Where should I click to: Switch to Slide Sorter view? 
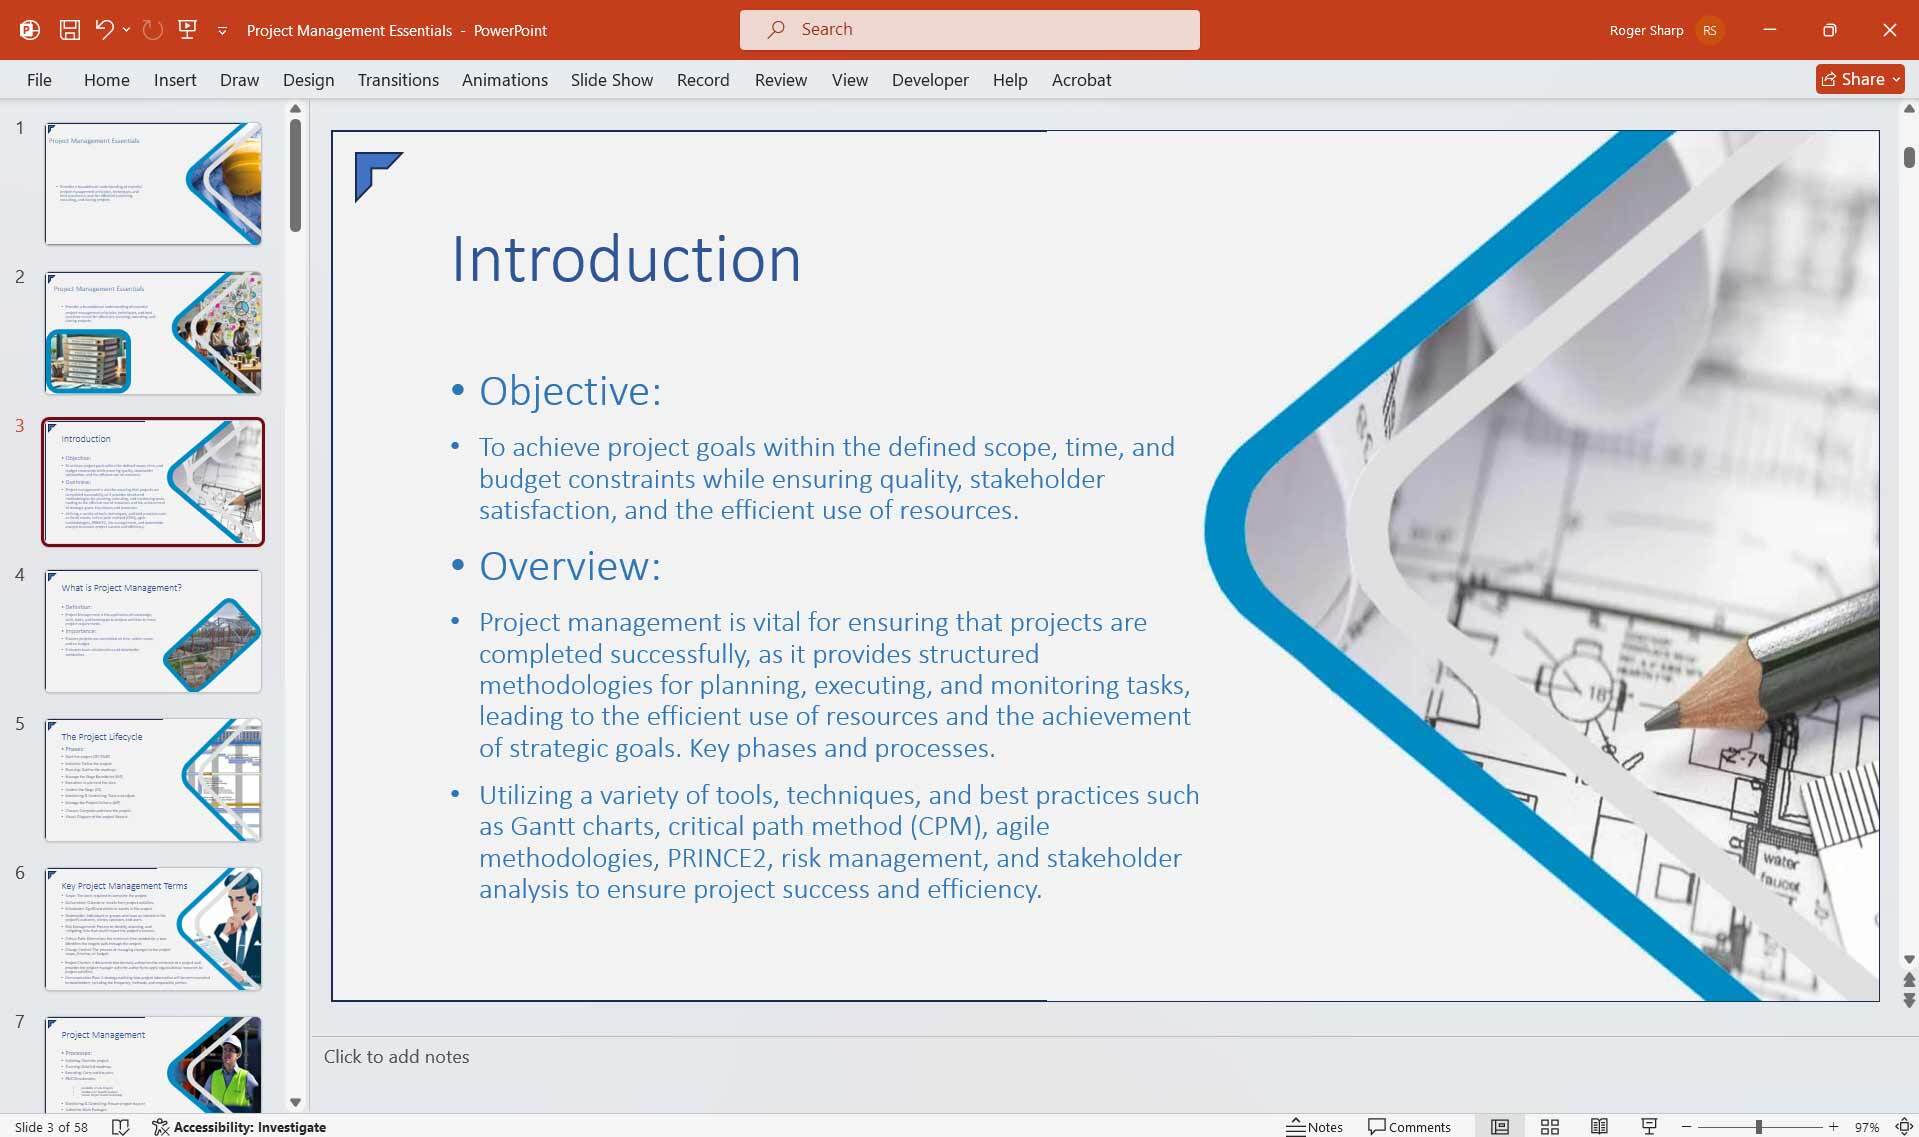coord(1549,1127)
